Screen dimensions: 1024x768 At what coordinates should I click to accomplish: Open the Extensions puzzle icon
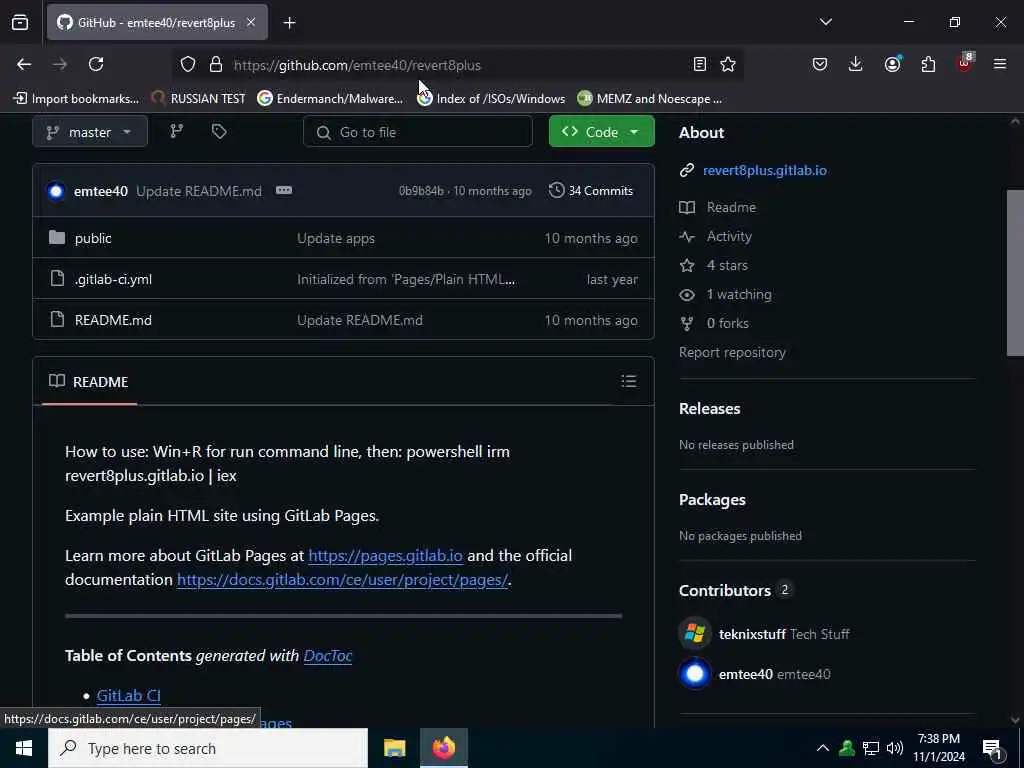[x=928, y=64]
